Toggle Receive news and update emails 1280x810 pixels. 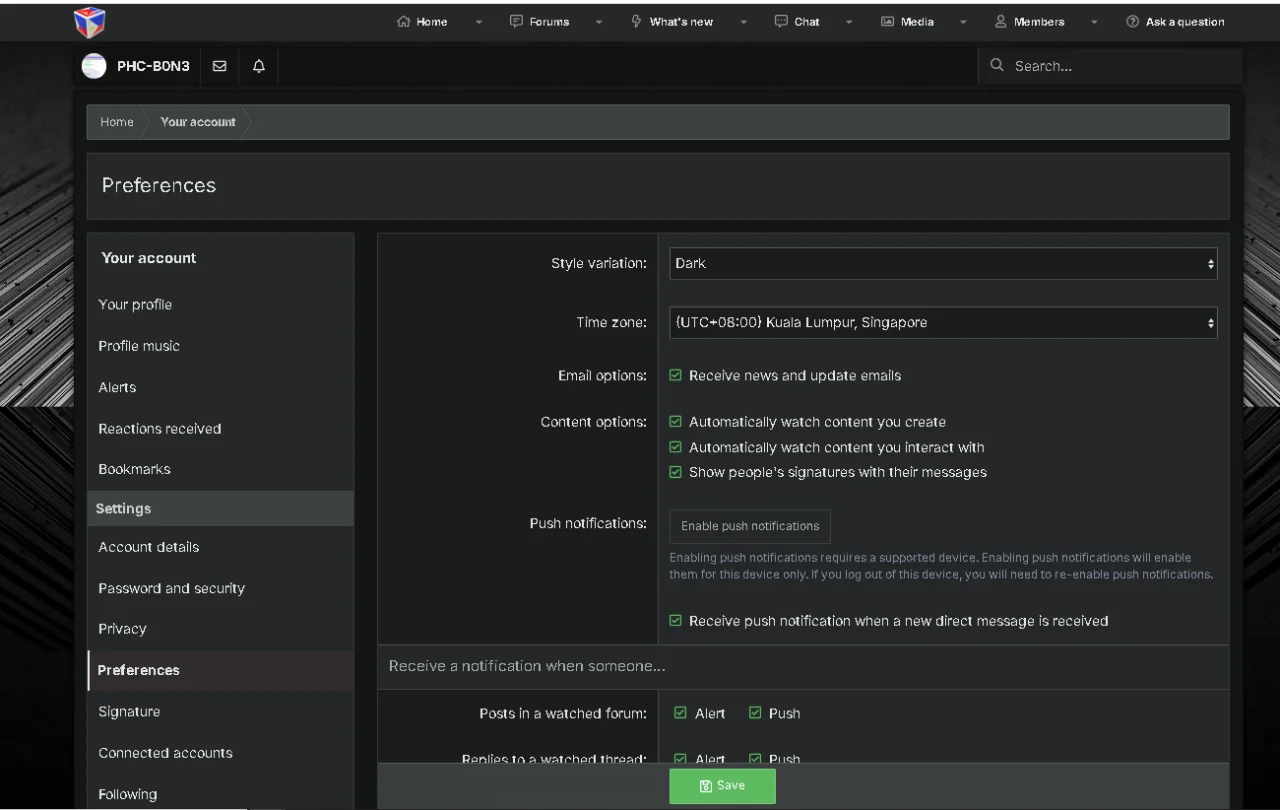tap(675, 376)
